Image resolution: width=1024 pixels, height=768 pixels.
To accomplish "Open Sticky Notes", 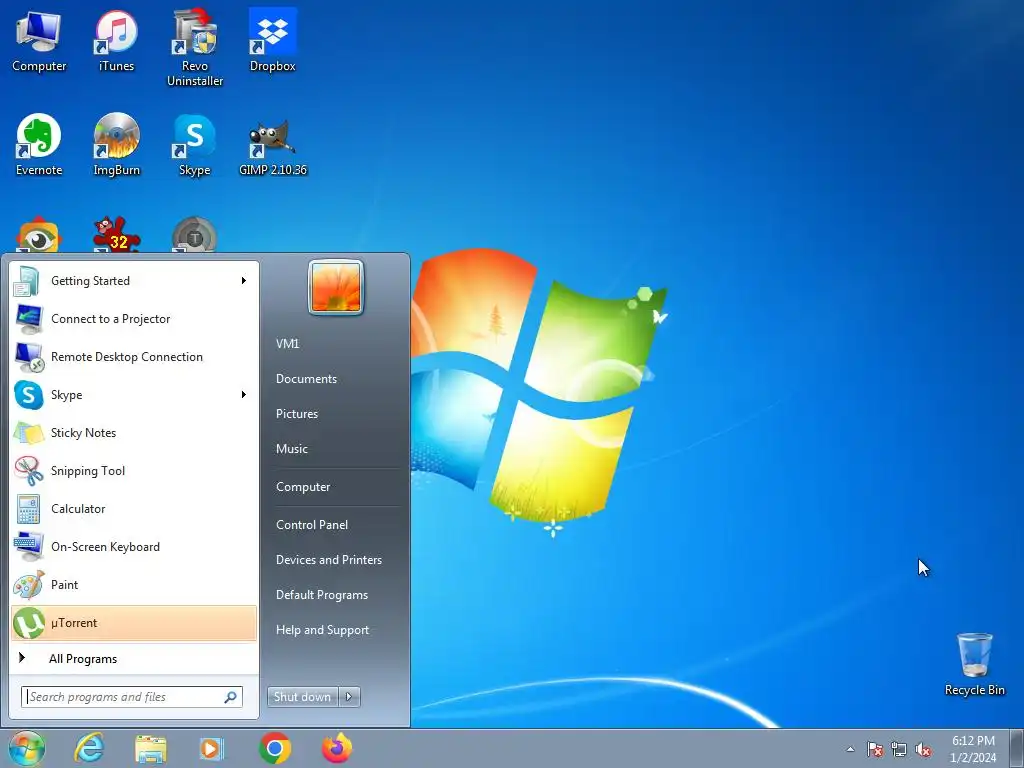I will click(x=134, y=432).
